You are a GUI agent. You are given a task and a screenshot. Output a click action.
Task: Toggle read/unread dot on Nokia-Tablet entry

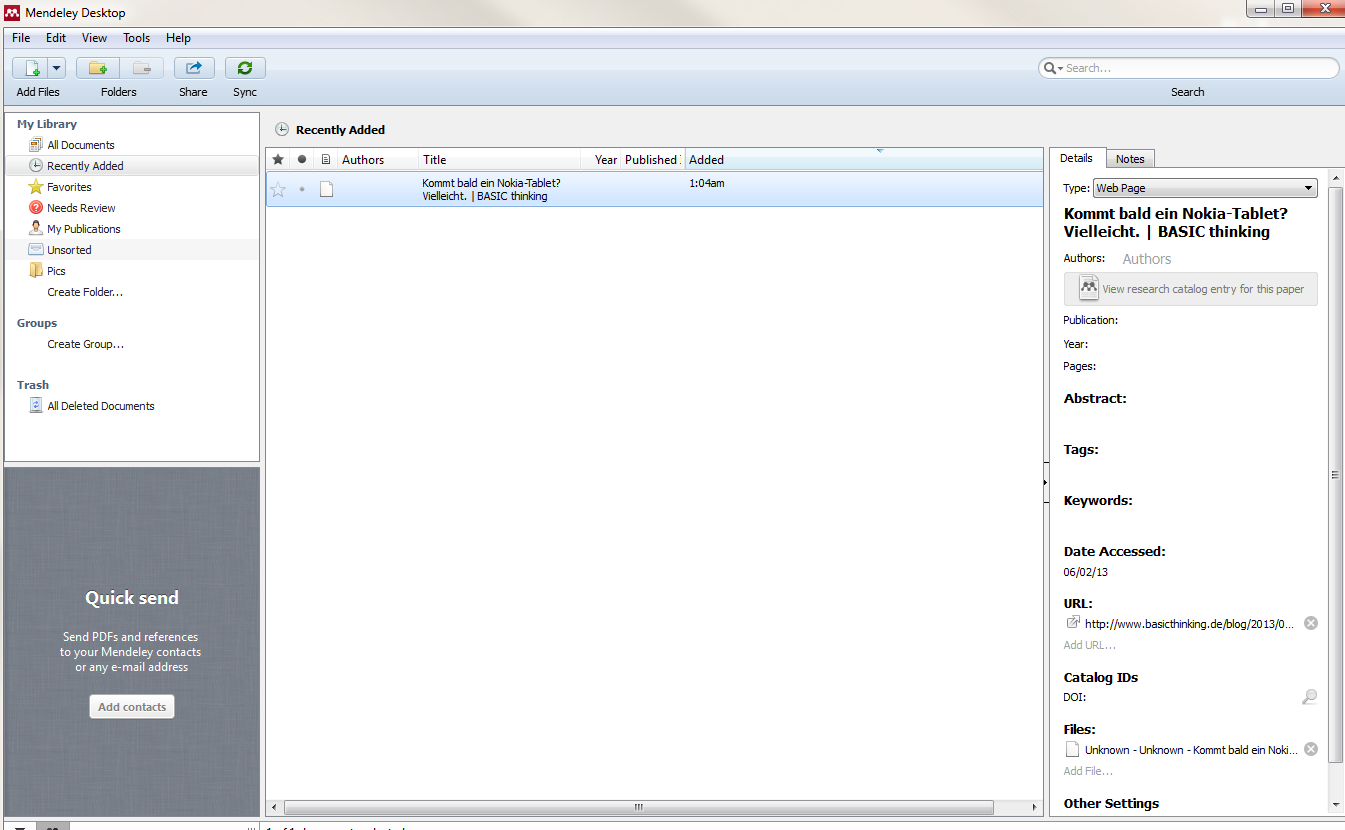tap(302, 189)
